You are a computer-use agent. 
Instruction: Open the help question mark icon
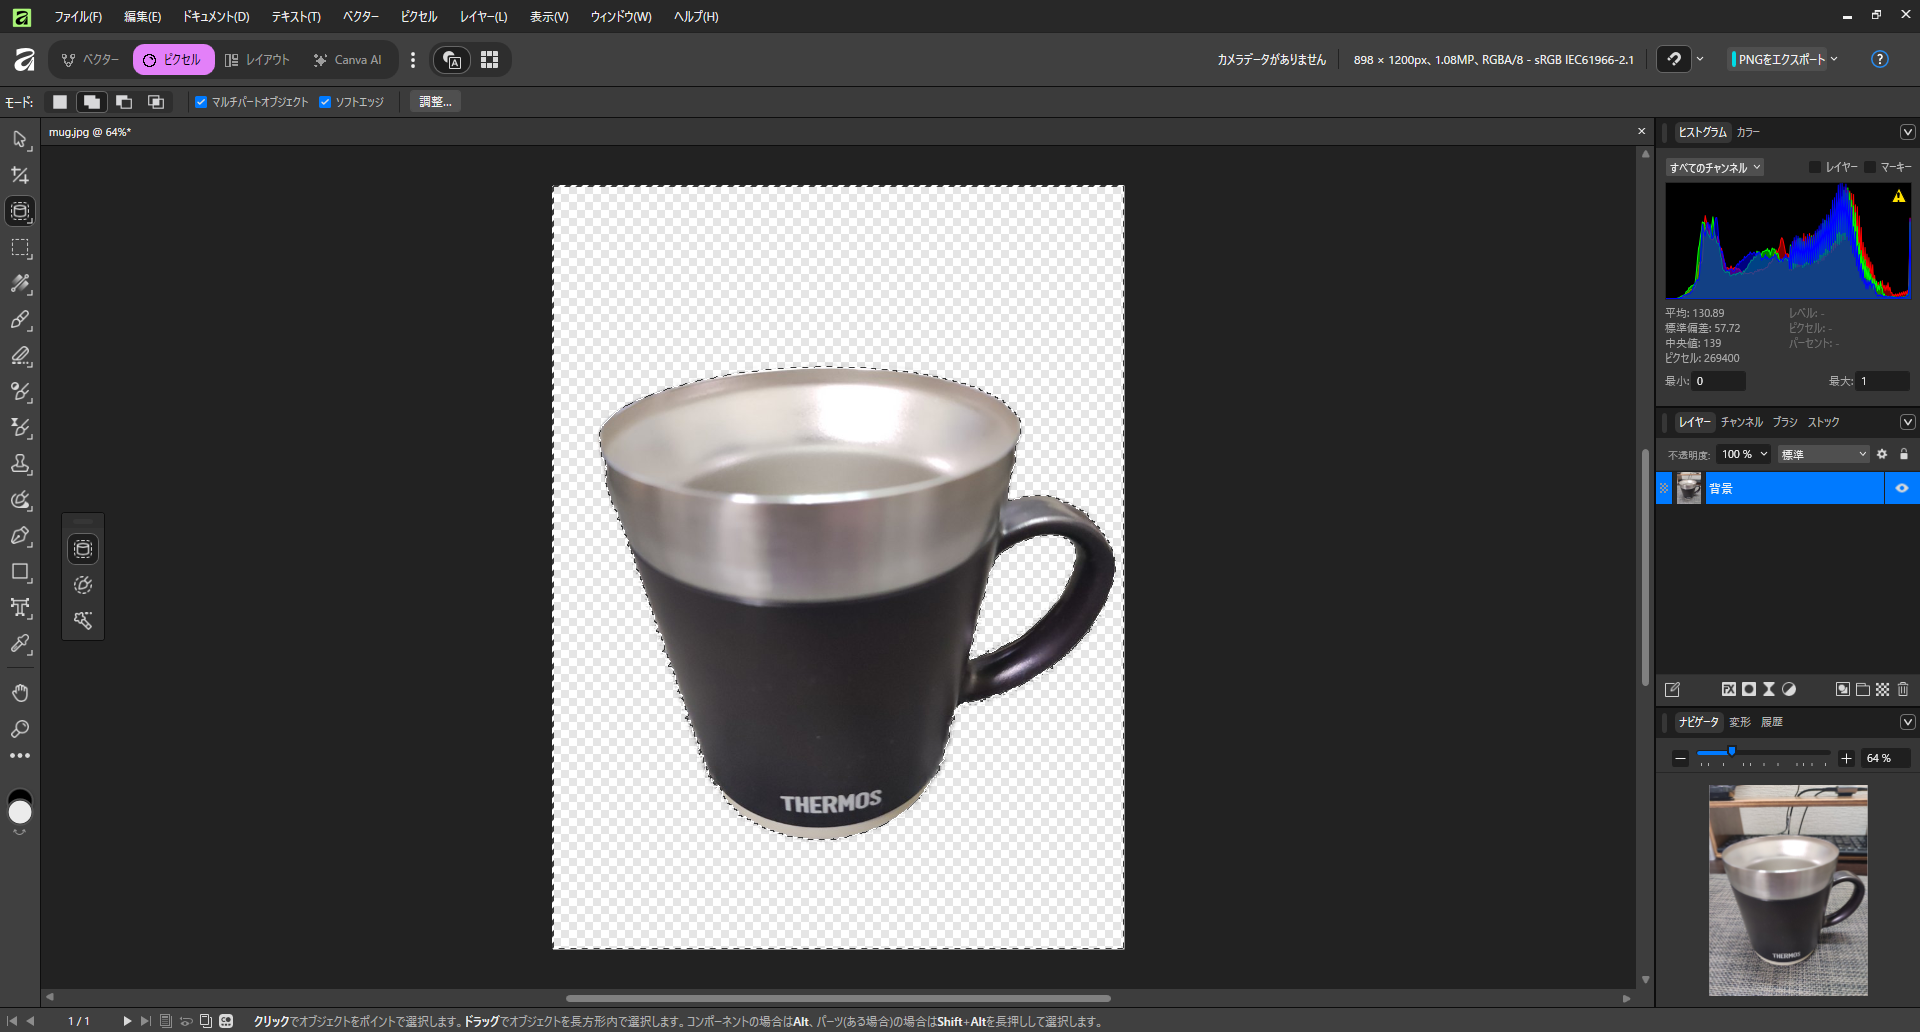(x=1880, y=59)
